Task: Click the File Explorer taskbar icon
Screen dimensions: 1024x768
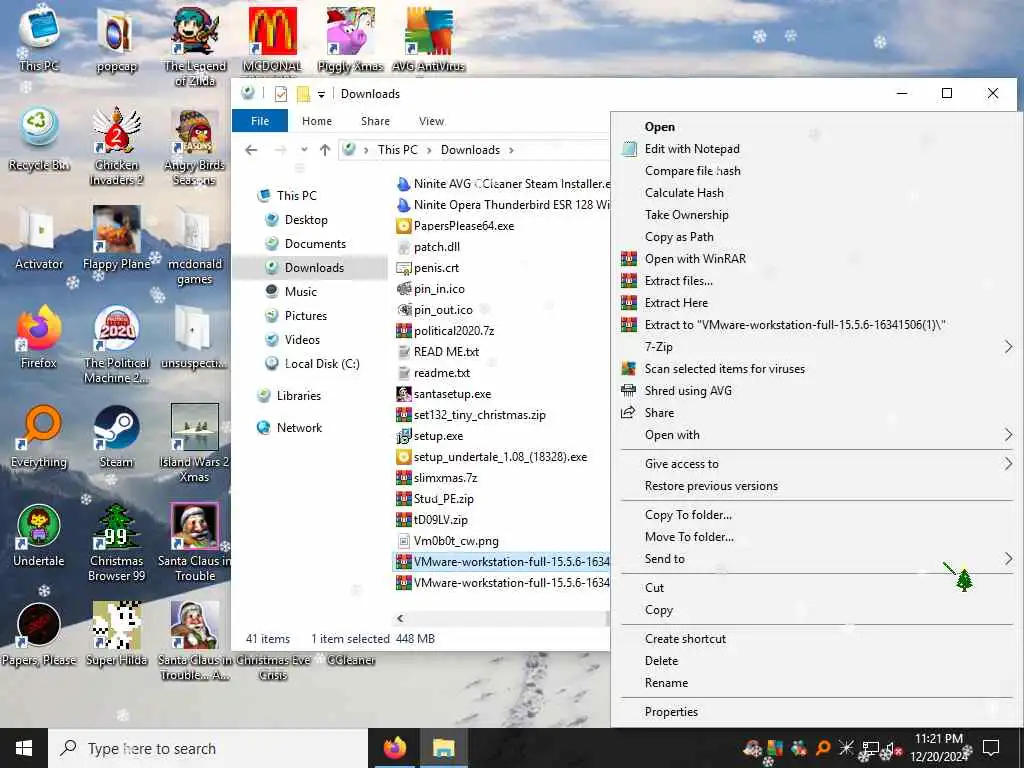Action: [x=444, y=748]
